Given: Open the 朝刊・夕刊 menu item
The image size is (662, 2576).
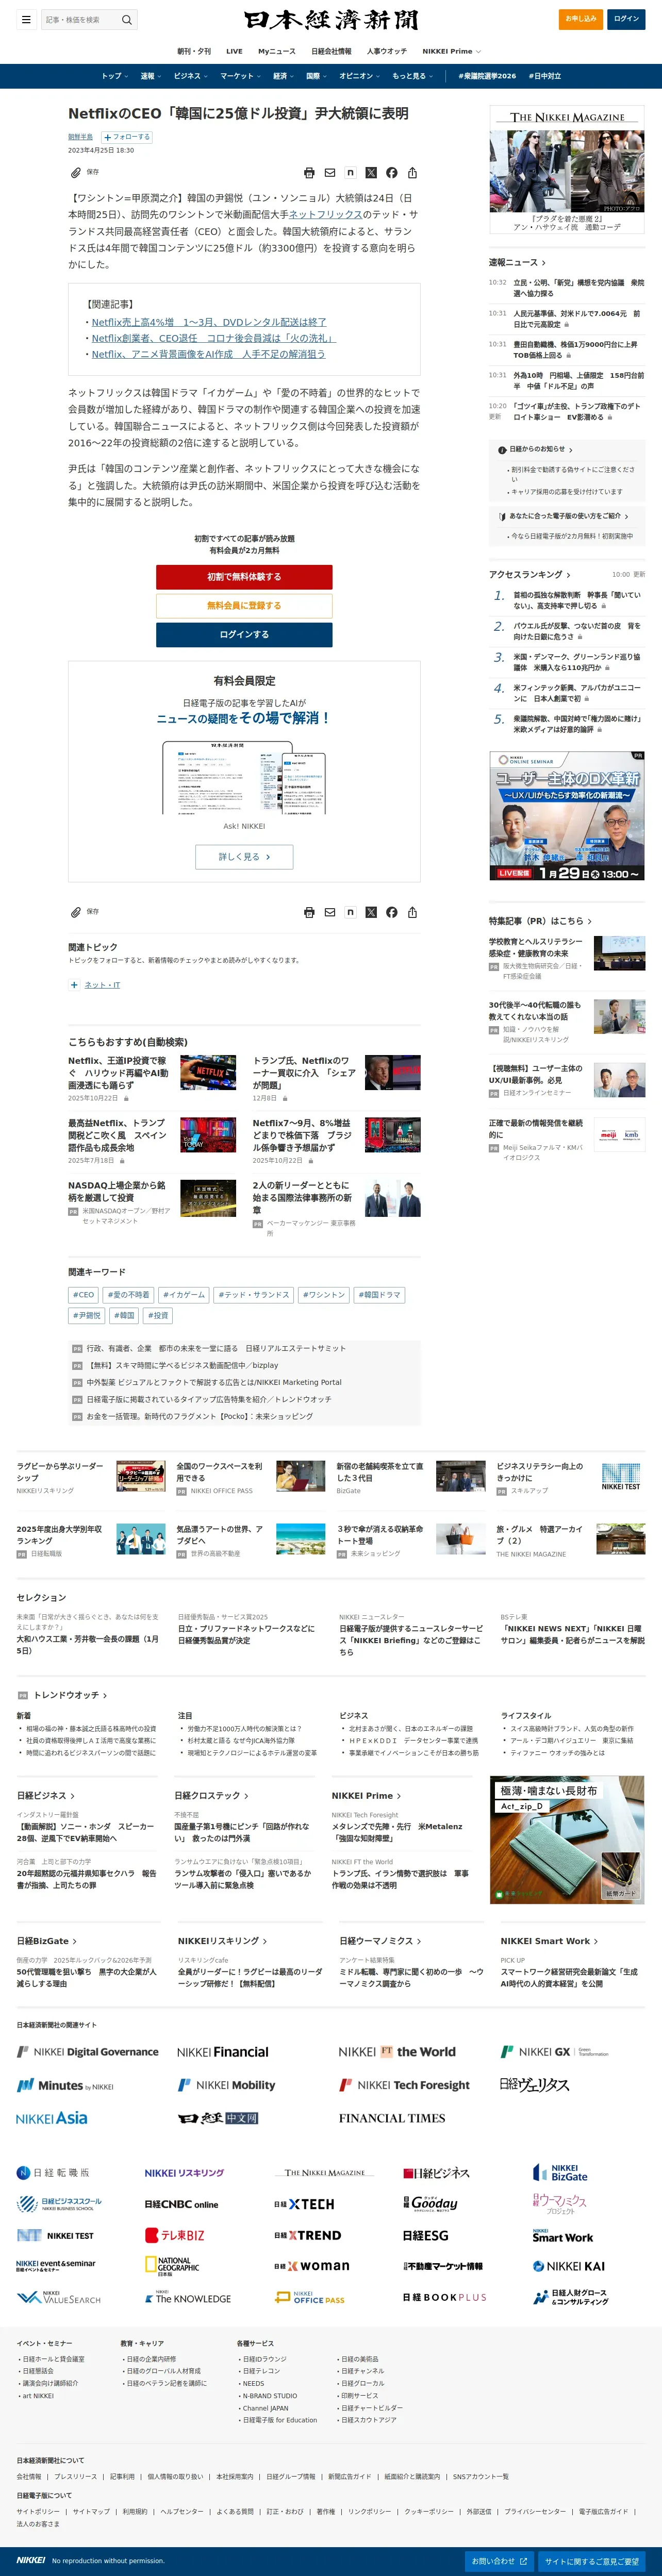Looking at the screenshot, I should coord(194,51).
